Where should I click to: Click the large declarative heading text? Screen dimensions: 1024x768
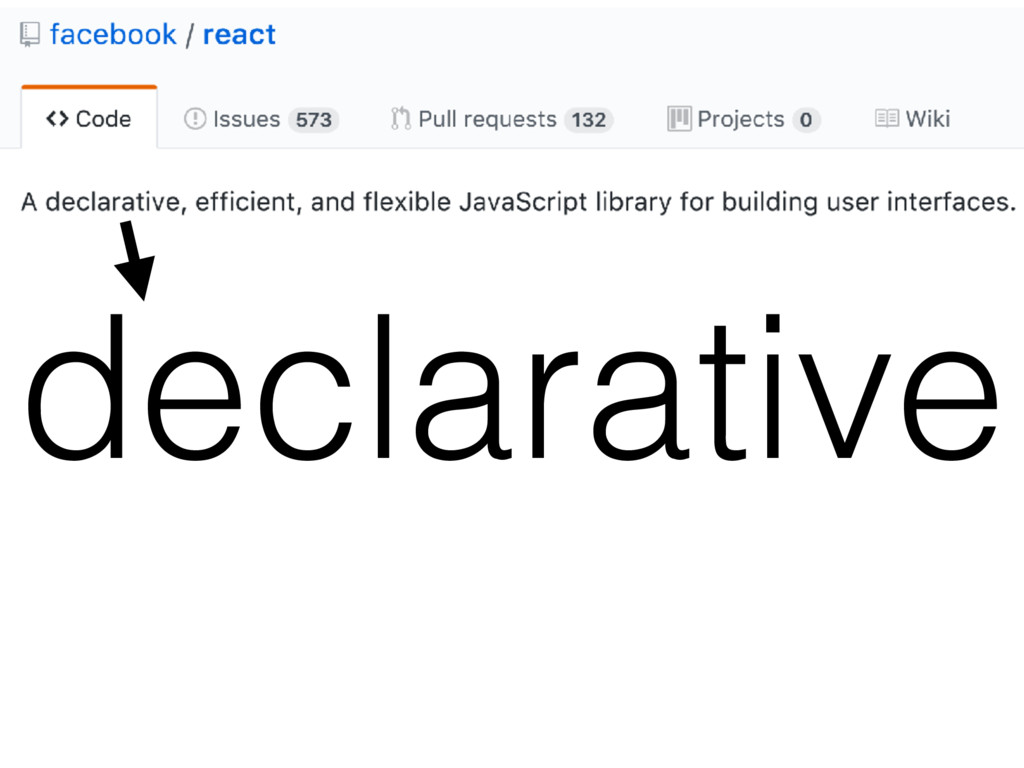click(x=512, y=387)
